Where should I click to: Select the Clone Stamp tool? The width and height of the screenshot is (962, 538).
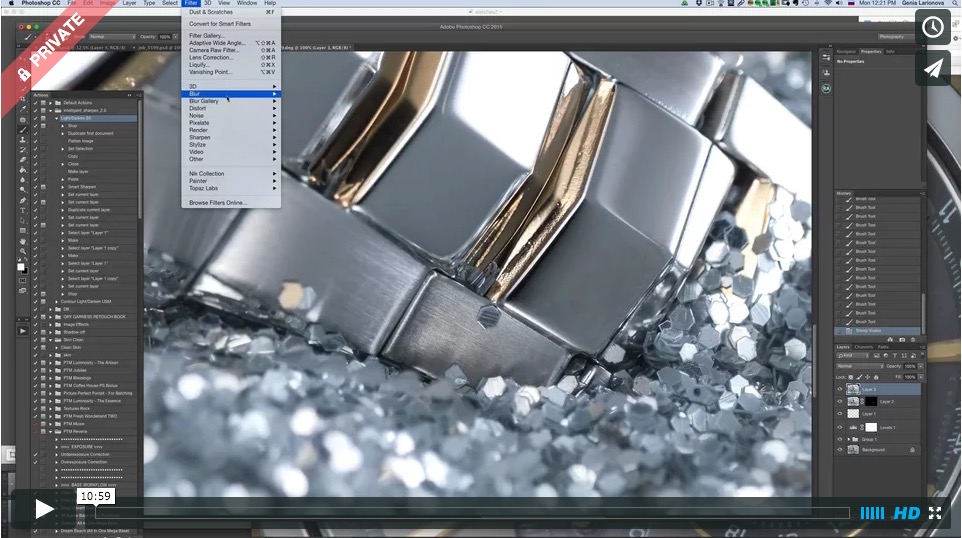pyautogui.click(x=23, y=140)
